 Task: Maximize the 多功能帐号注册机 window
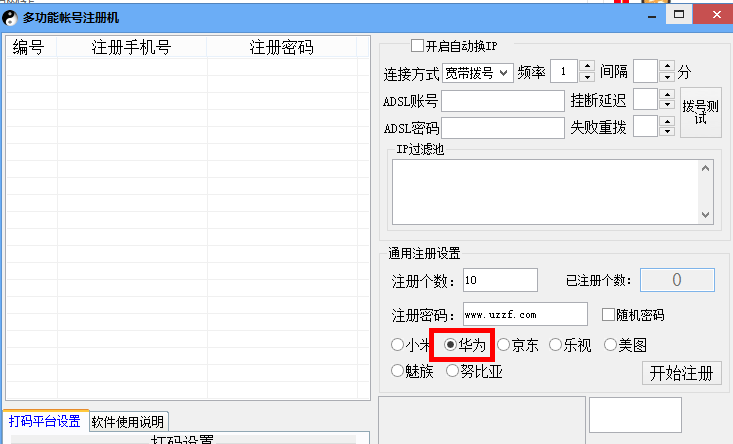click(679, 15)
